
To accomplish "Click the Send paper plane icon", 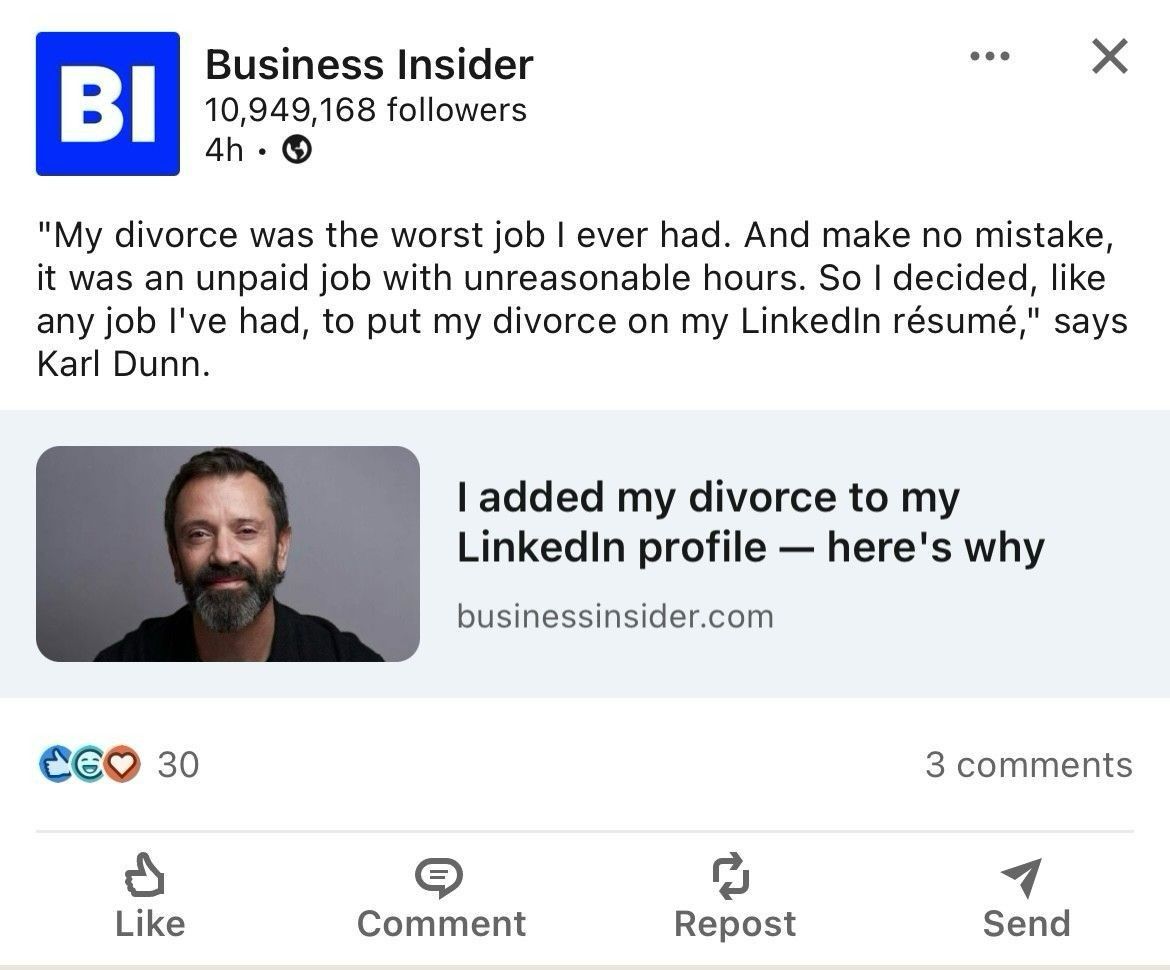I will pos(1024,878).
